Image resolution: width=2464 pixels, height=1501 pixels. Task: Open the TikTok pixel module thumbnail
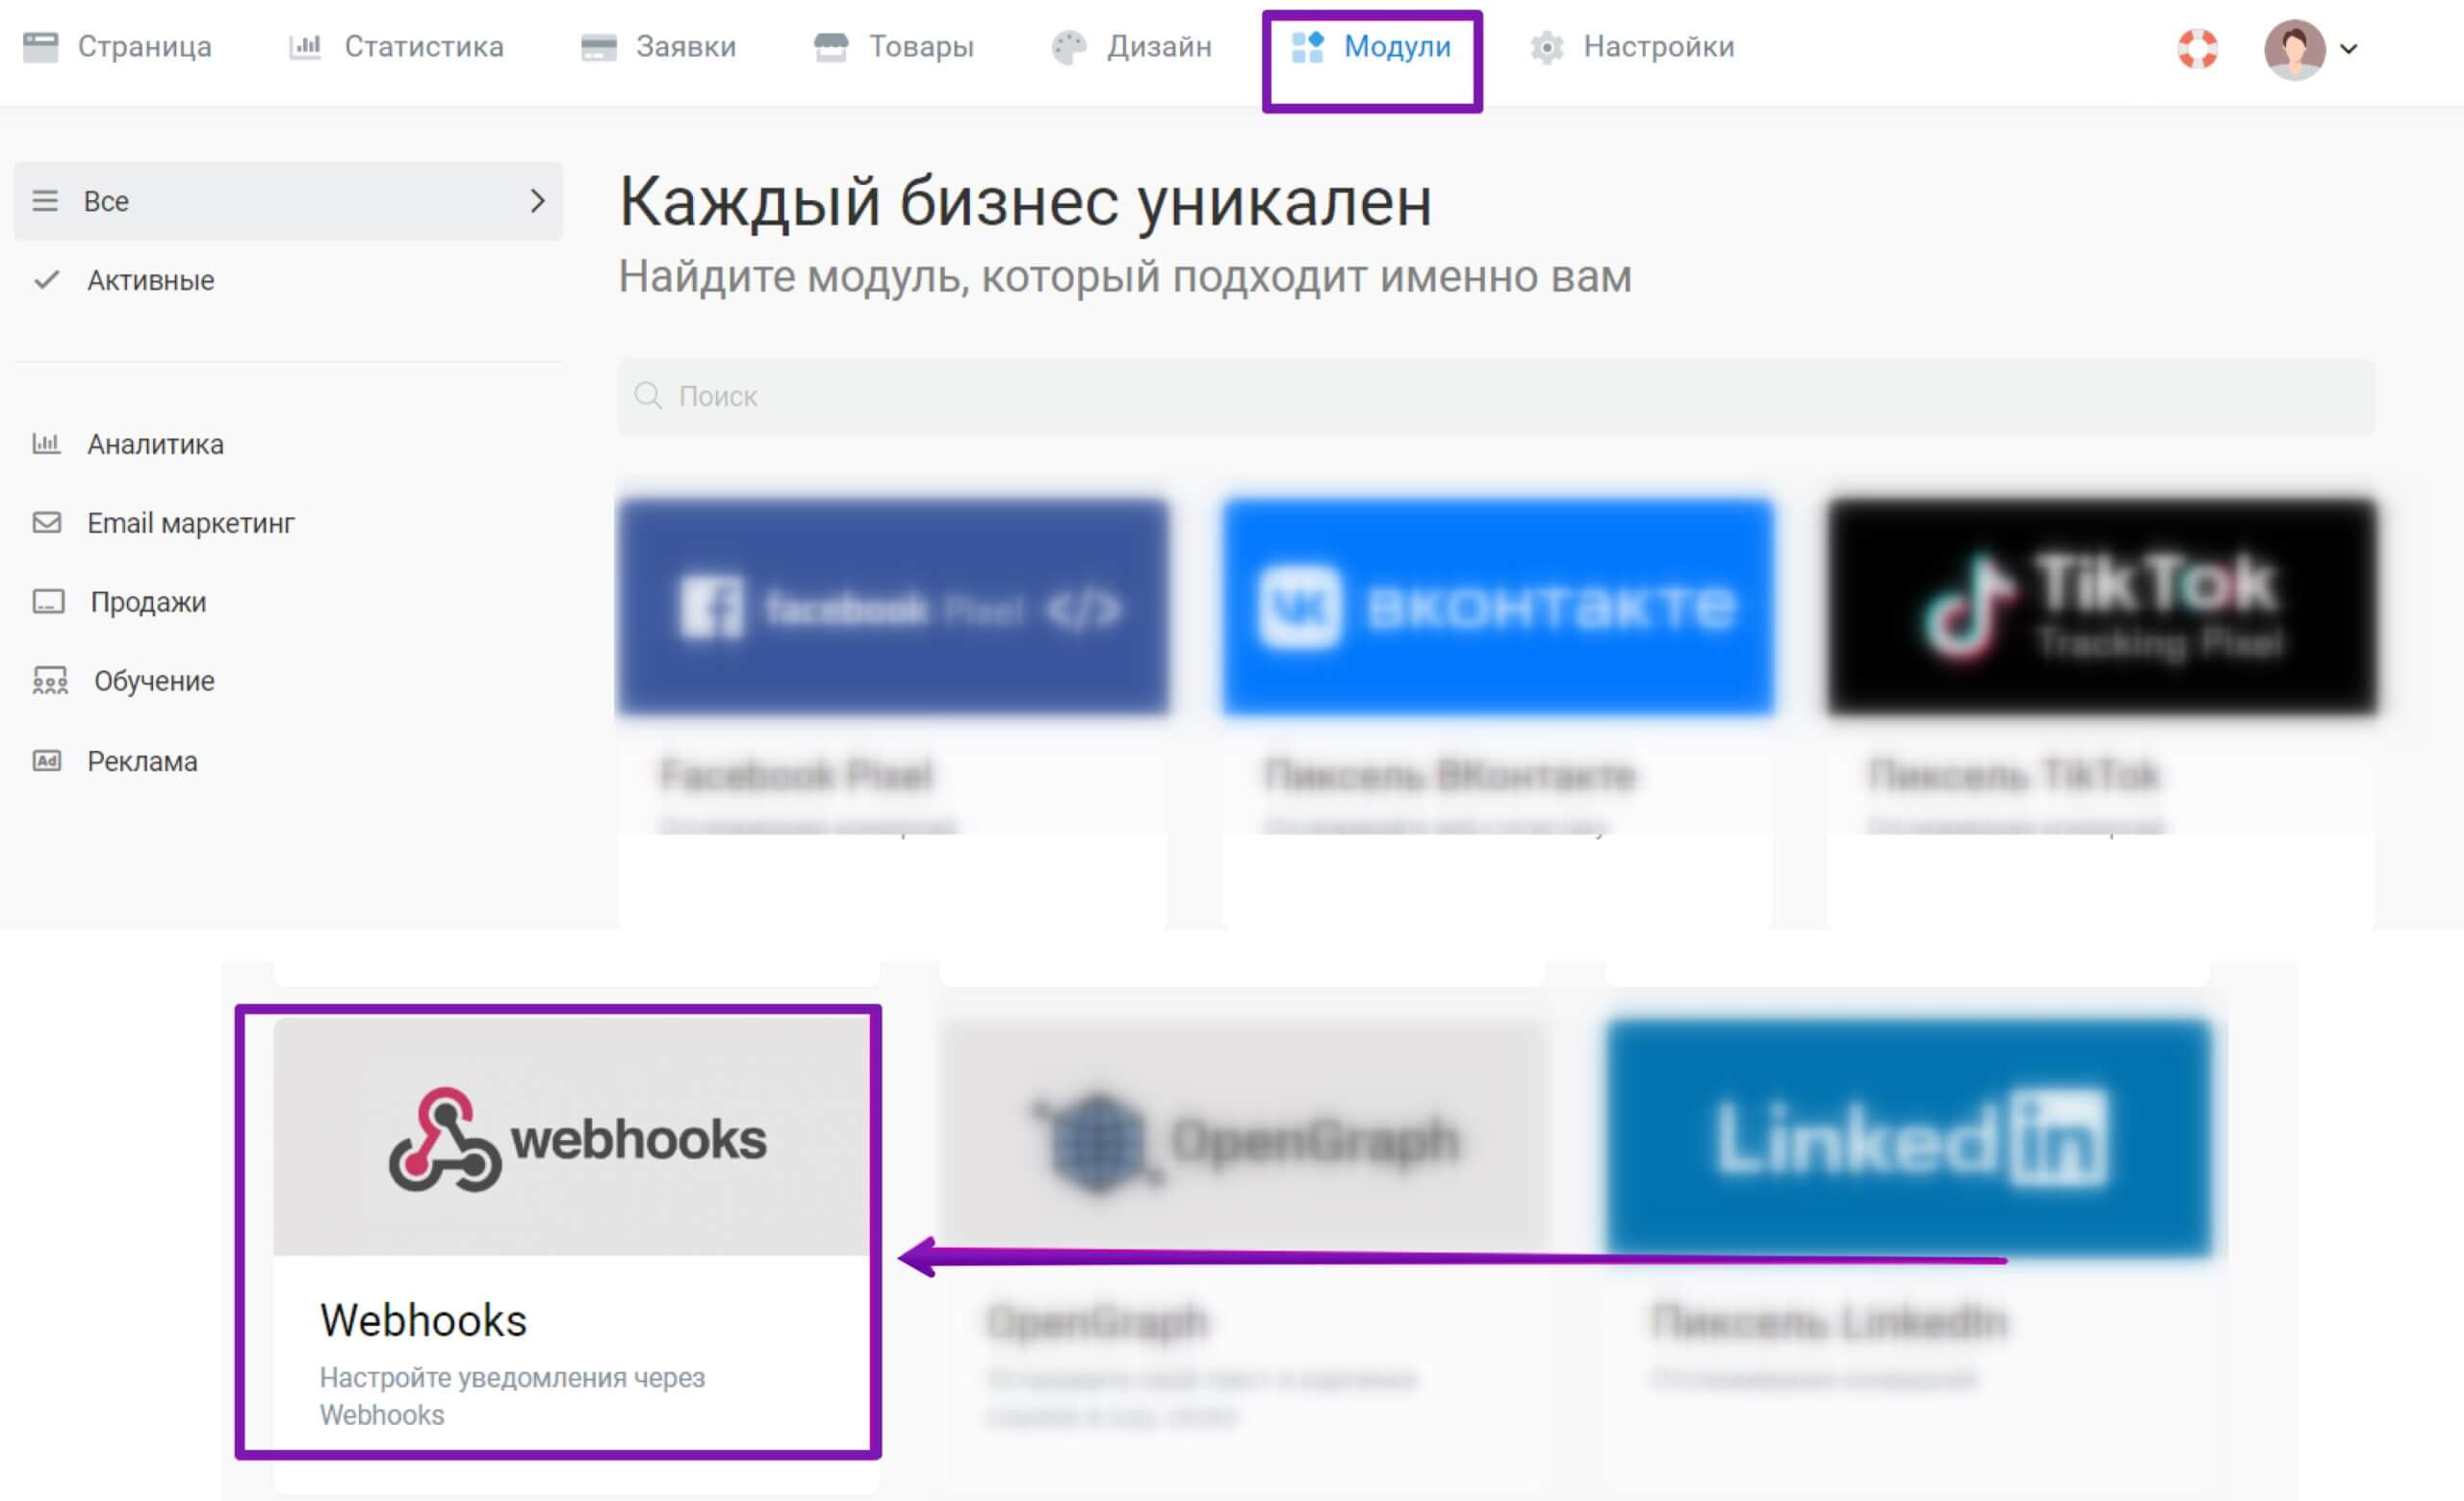tap(2102, 607)
